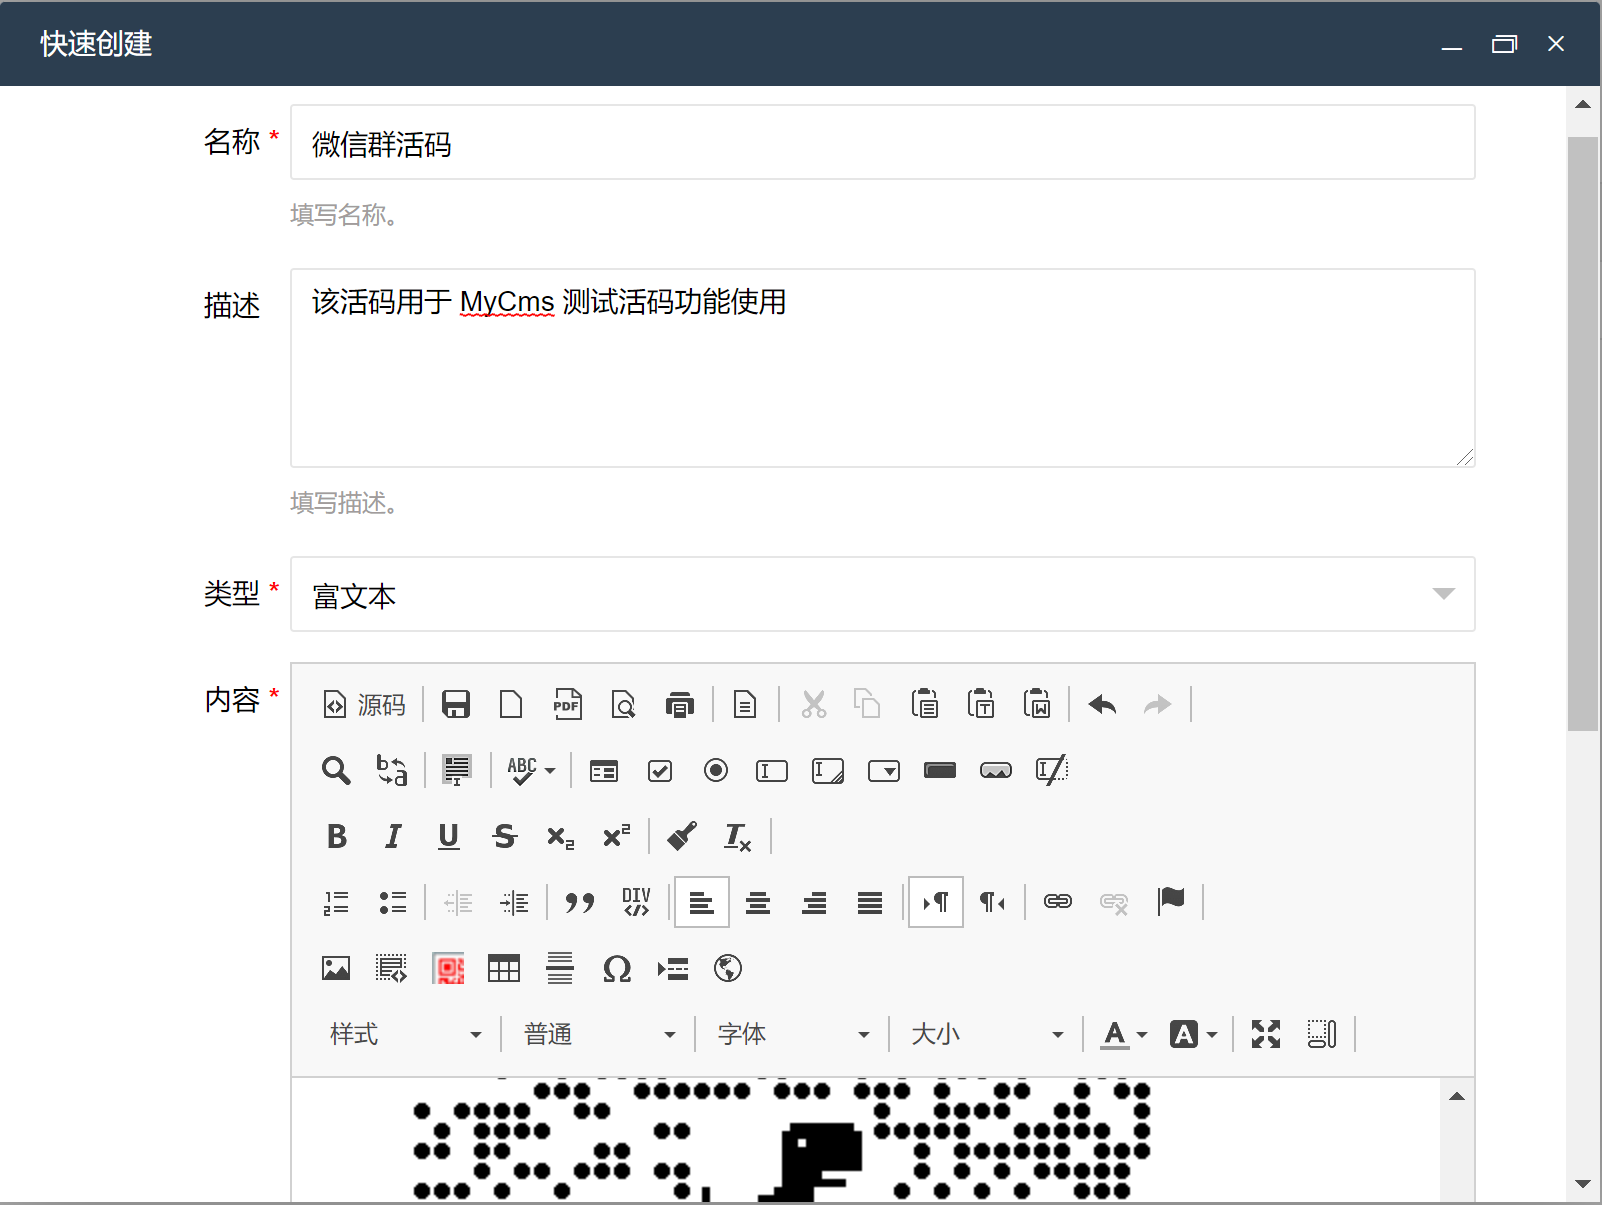Insert a numbered list
Screen dimensions: 1602x1205
(336, 903)
